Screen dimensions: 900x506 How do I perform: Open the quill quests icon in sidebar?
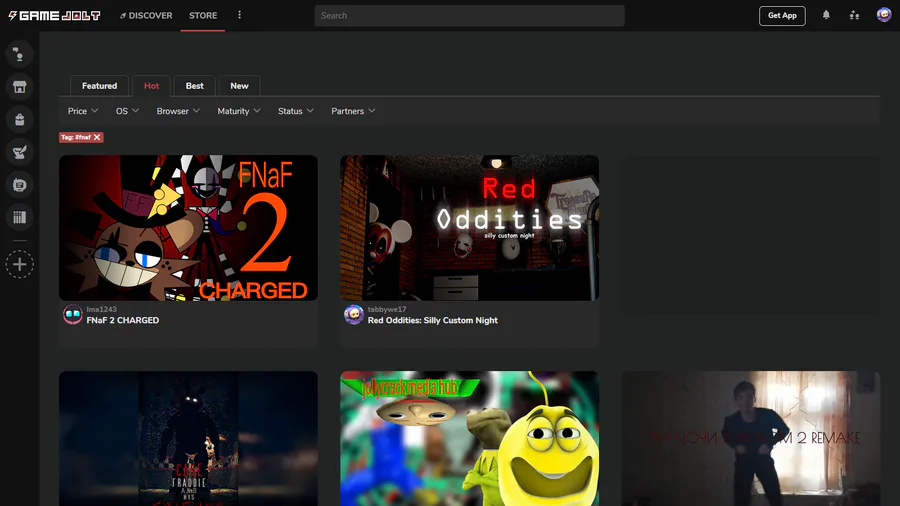pos(20,153)
